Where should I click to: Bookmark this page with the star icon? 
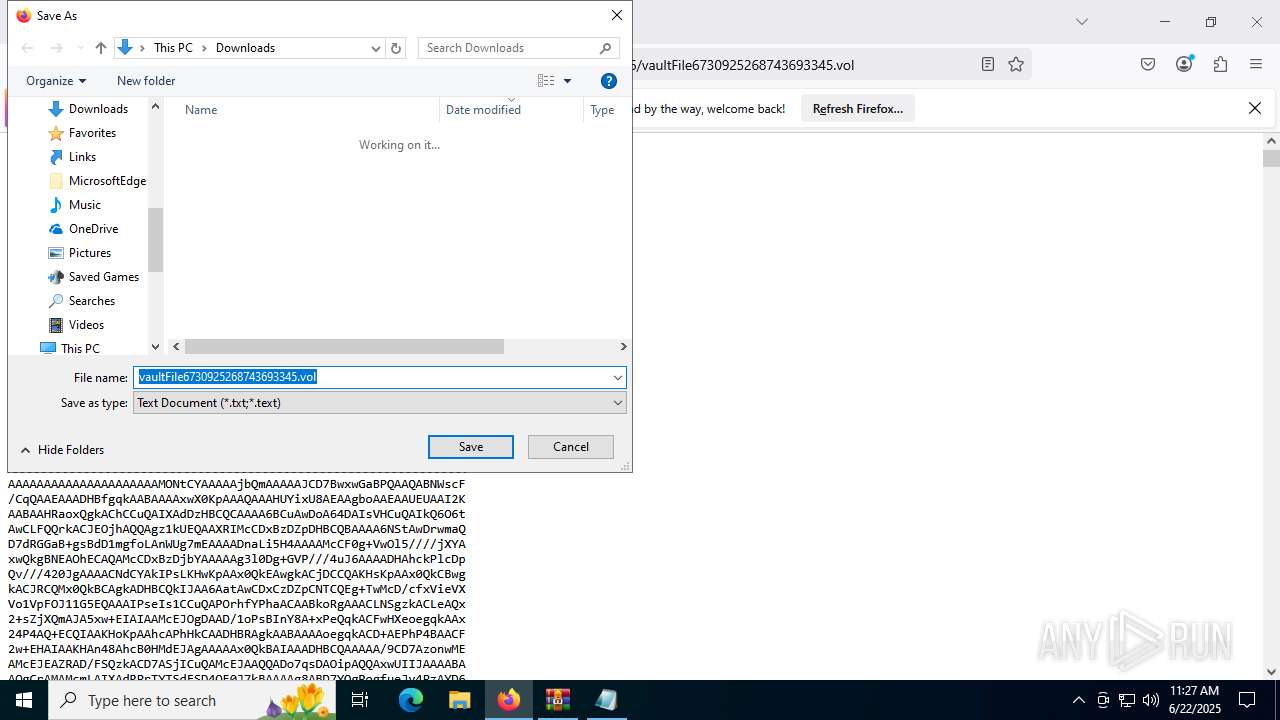point(1016,64)
